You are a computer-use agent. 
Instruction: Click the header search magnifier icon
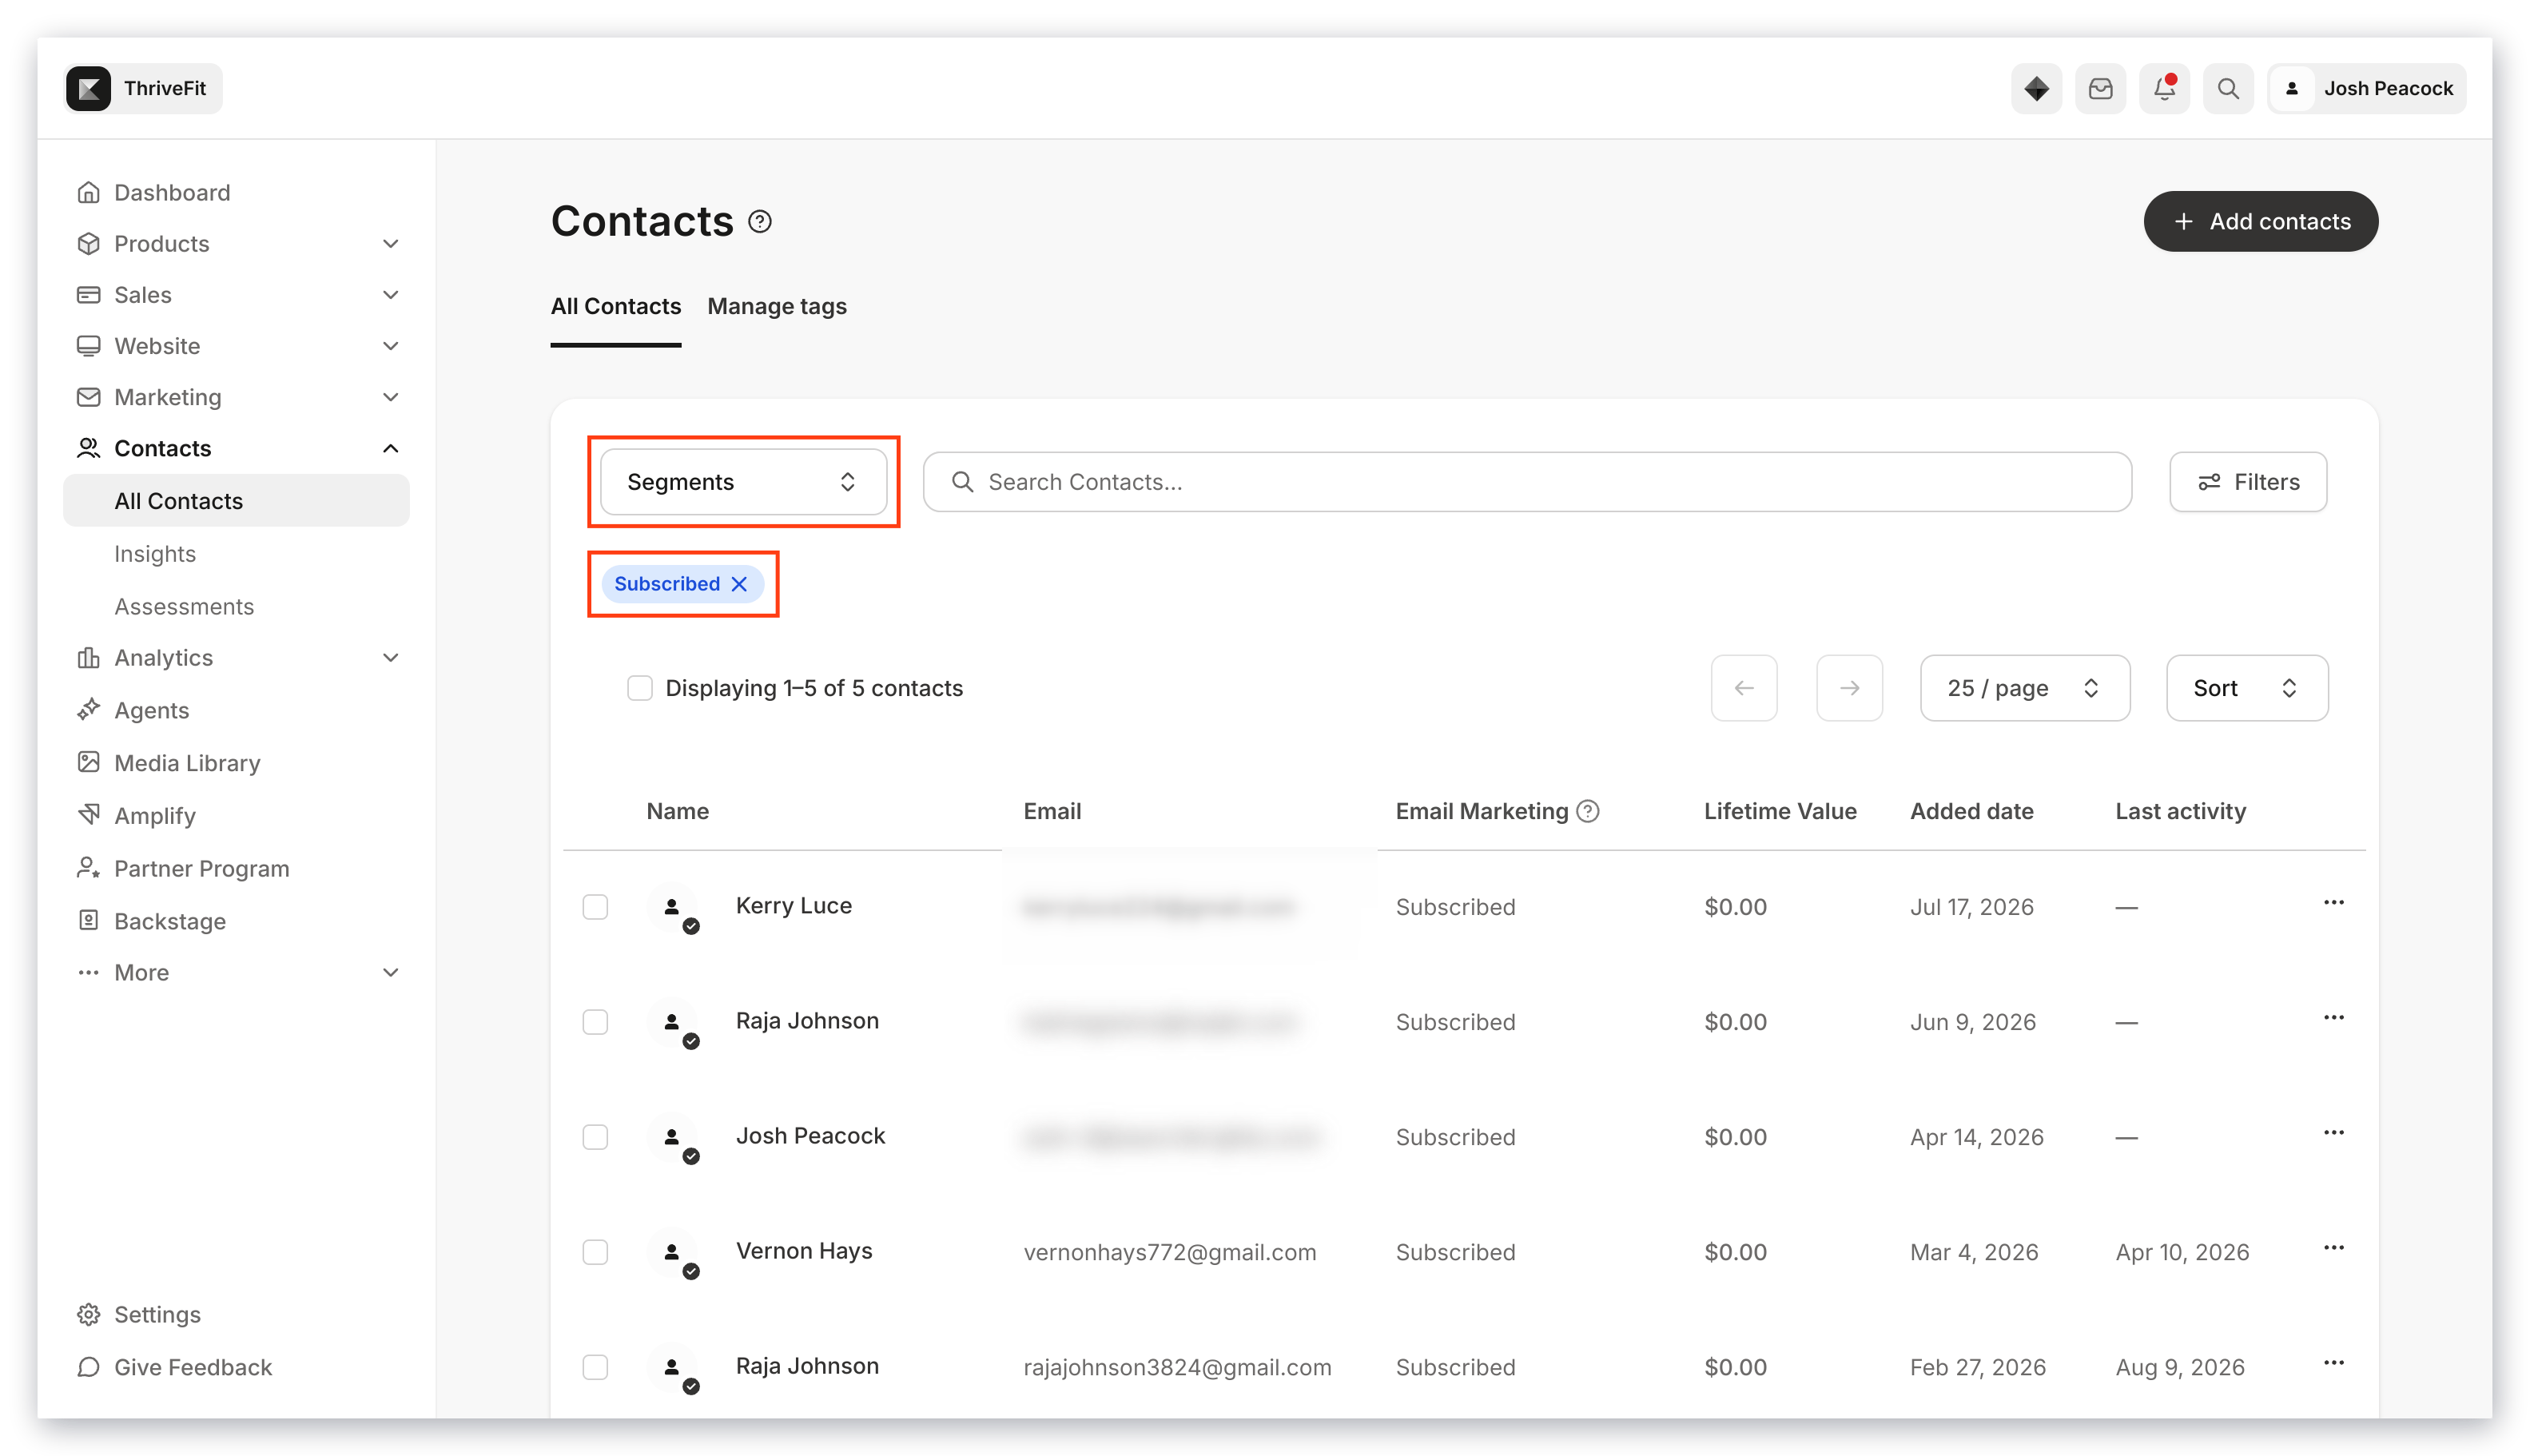[x=2228, y=89]
